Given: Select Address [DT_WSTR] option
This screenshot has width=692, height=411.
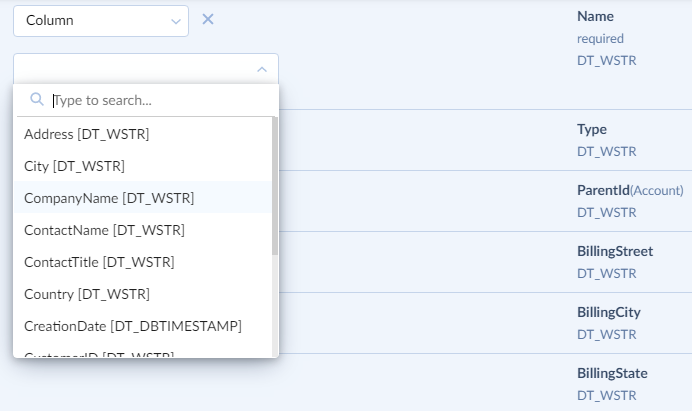Looking at the screenshot, I should pyautogui.click(x=87, y=134).
